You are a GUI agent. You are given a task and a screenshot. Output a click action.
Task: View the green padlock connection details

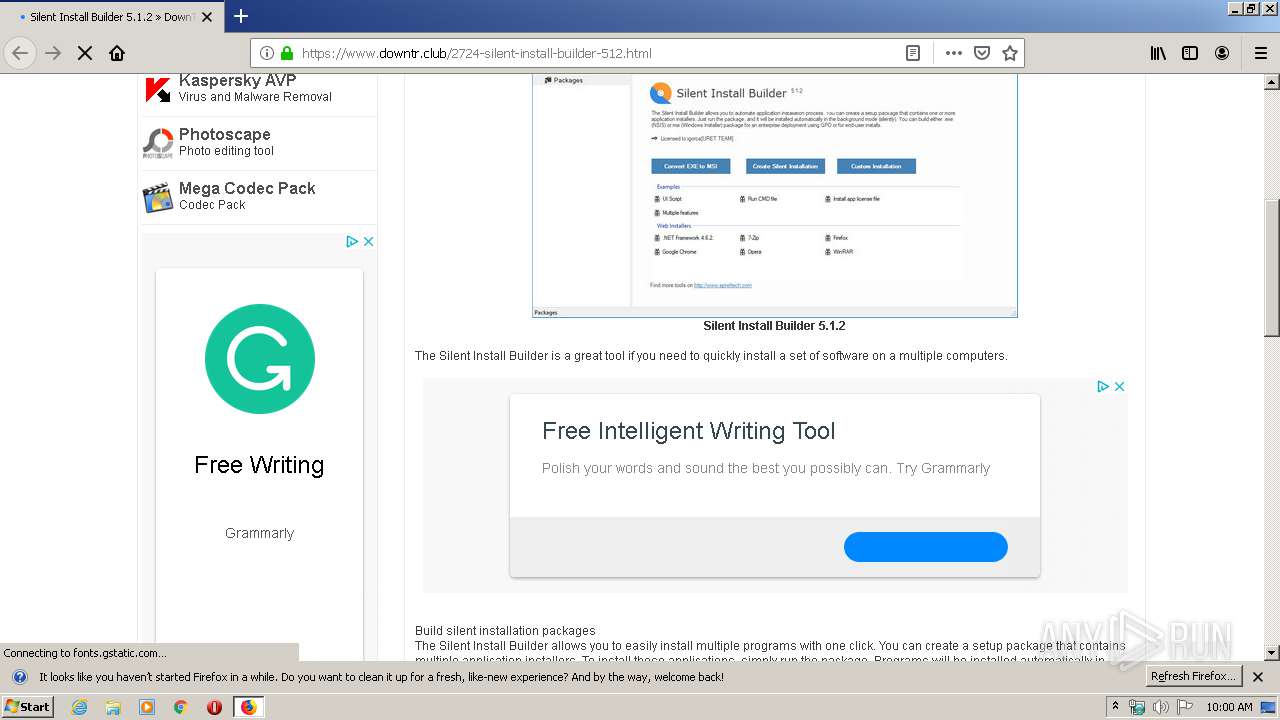[x=287, y=53]
